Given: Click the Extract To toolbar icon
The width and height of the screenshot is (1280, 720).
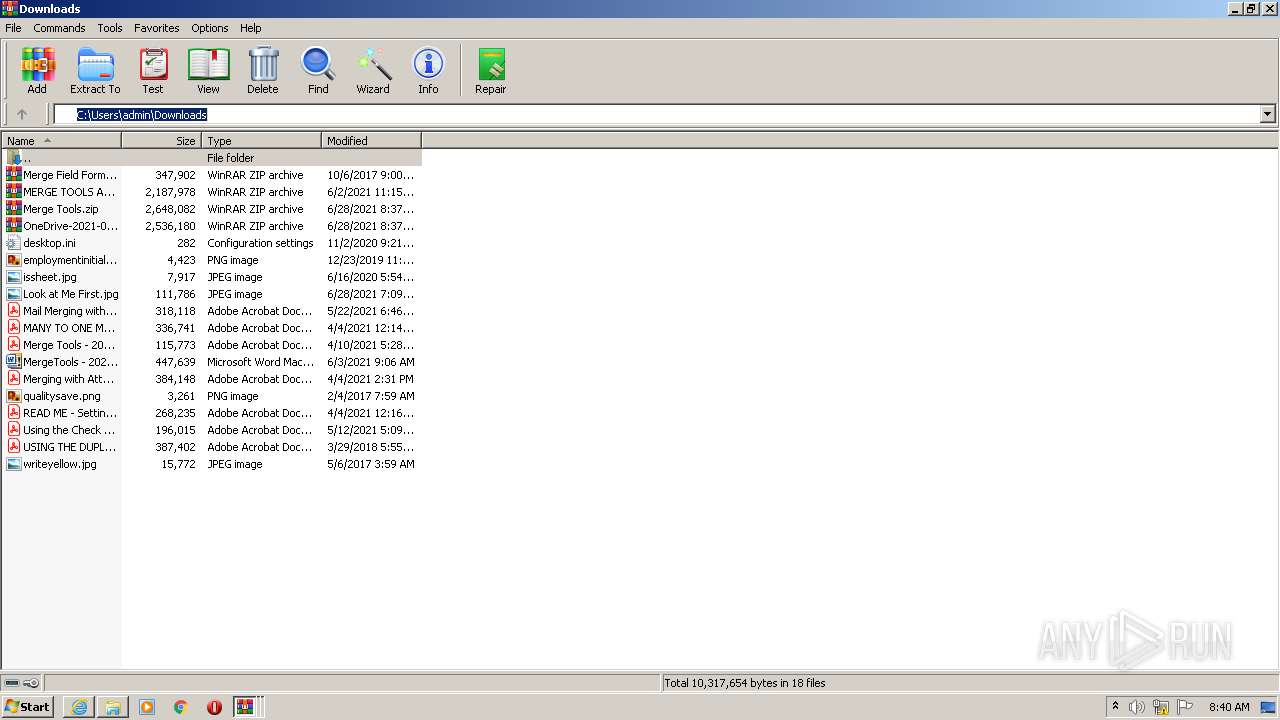Looking at the screenshot, I should [95, 70].
